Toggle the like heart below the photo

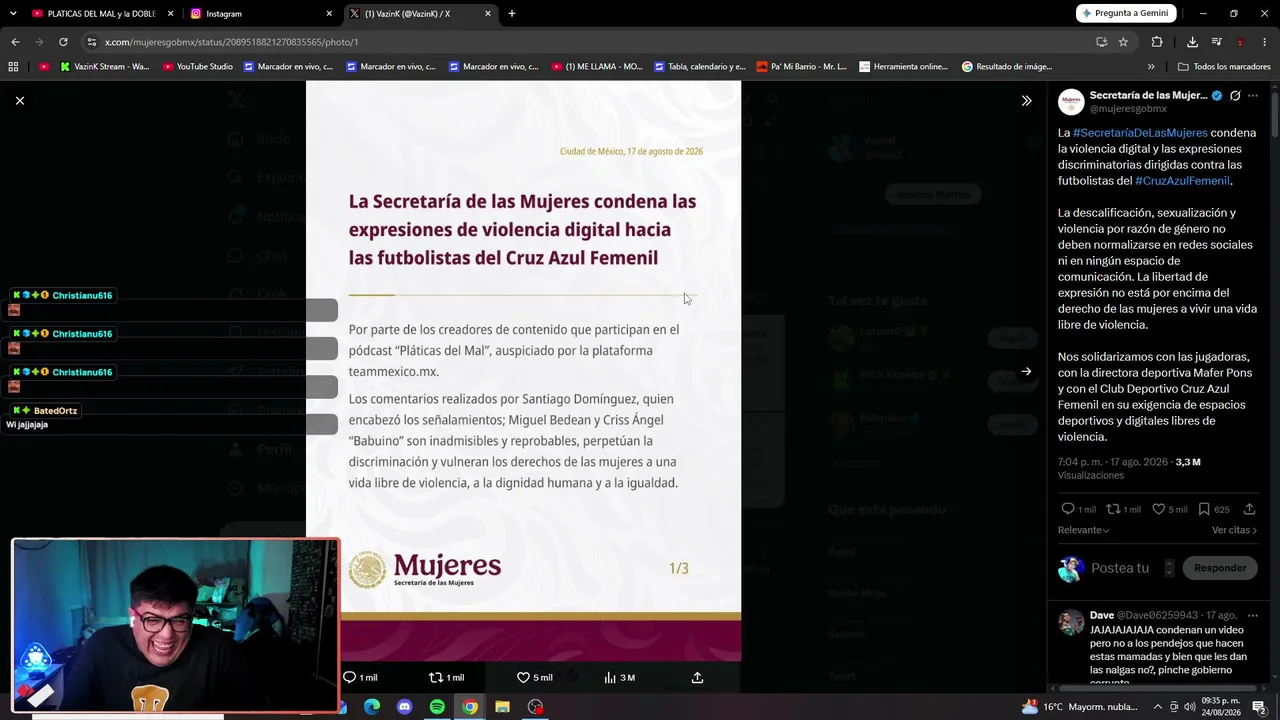(523, 677)
